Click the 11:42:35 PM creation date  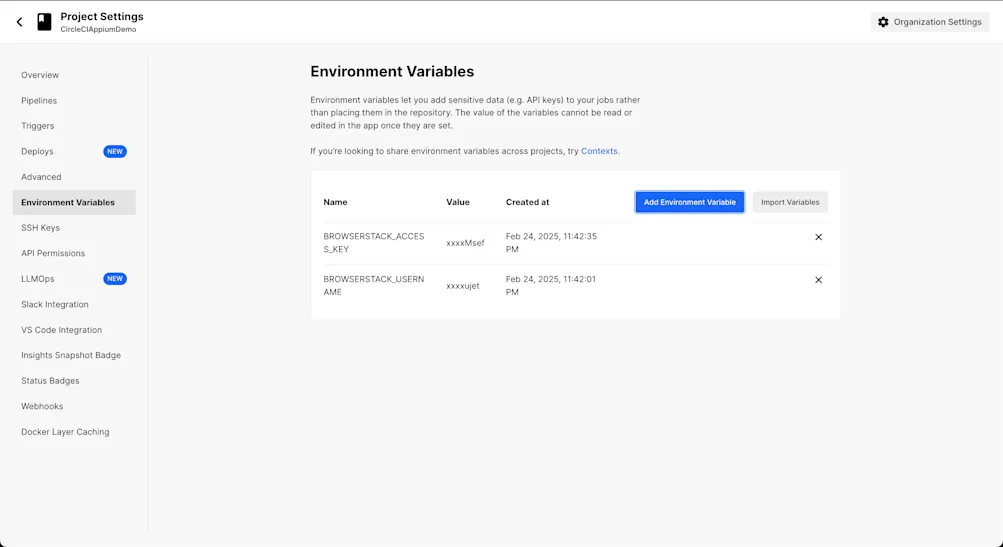point(551,242)
